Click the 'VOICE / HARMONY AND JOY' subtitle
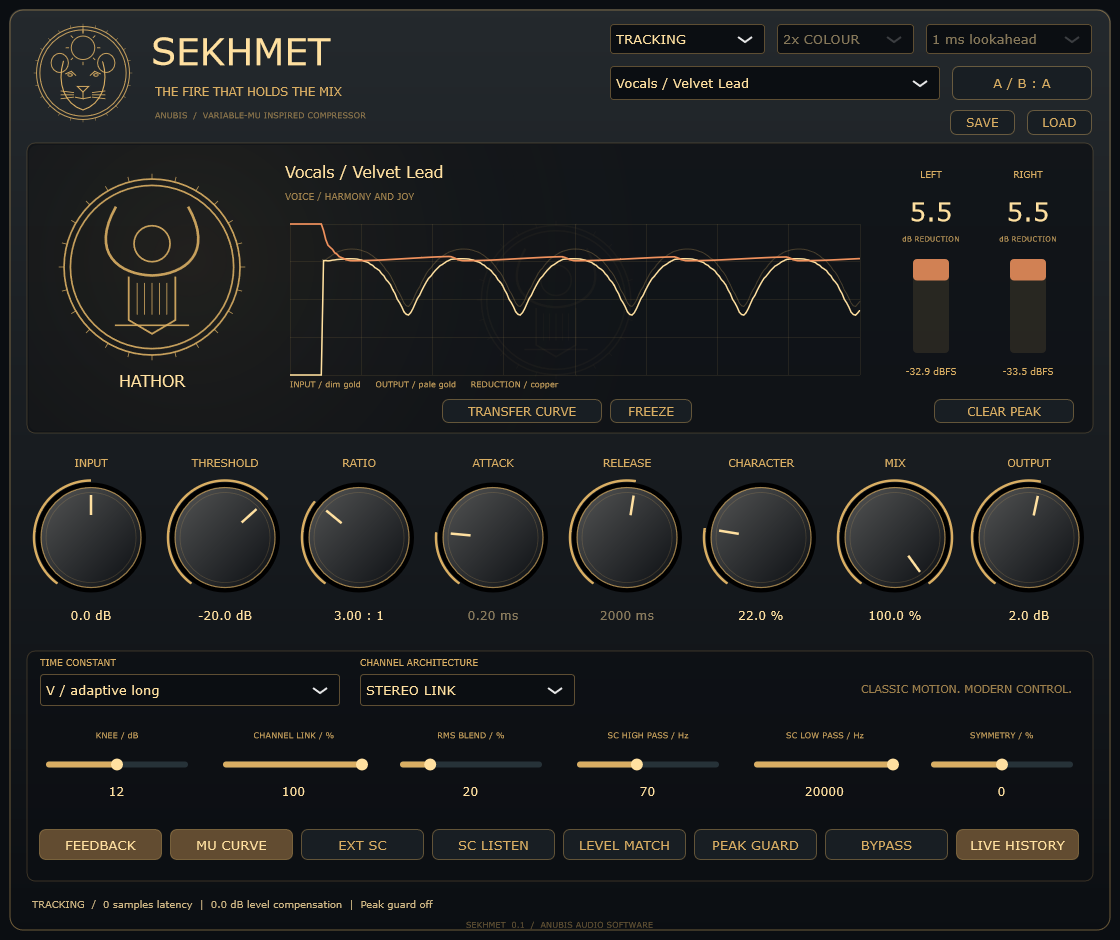The image size is (1120, 940). pyautogui.click(x=349, y=196)
